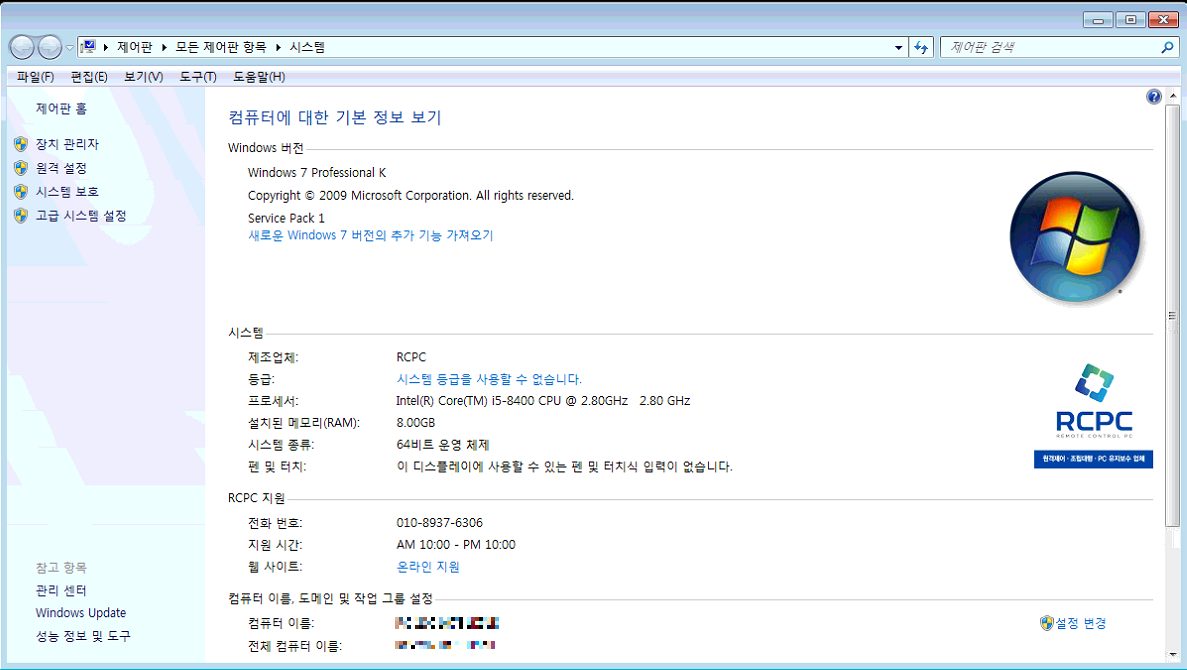This screenshot has height=670, width=1187.
Task: Click 새로운 Windows 7 버전의 추가 기능 가져오기 link
Action: [x=370, y=235]
